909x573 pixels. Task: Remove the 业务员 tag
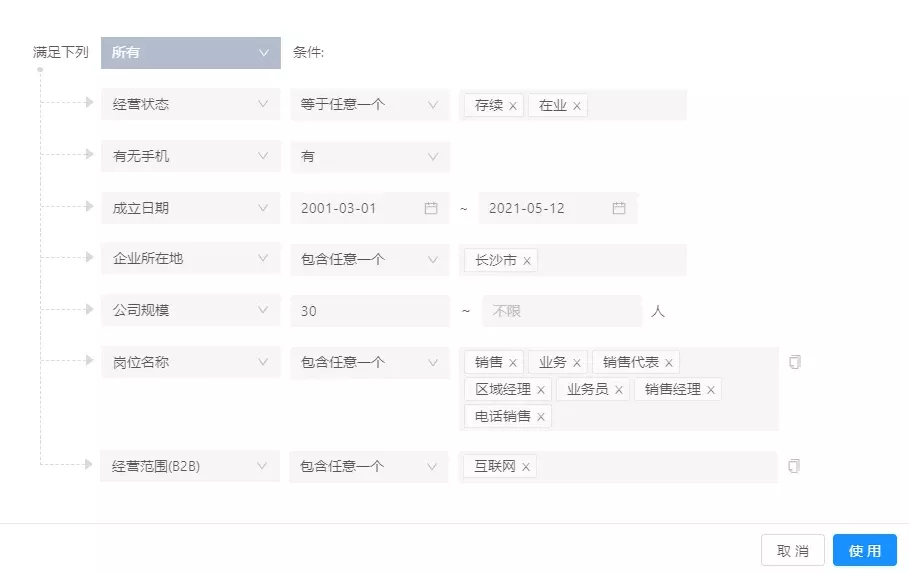(619, 390)
